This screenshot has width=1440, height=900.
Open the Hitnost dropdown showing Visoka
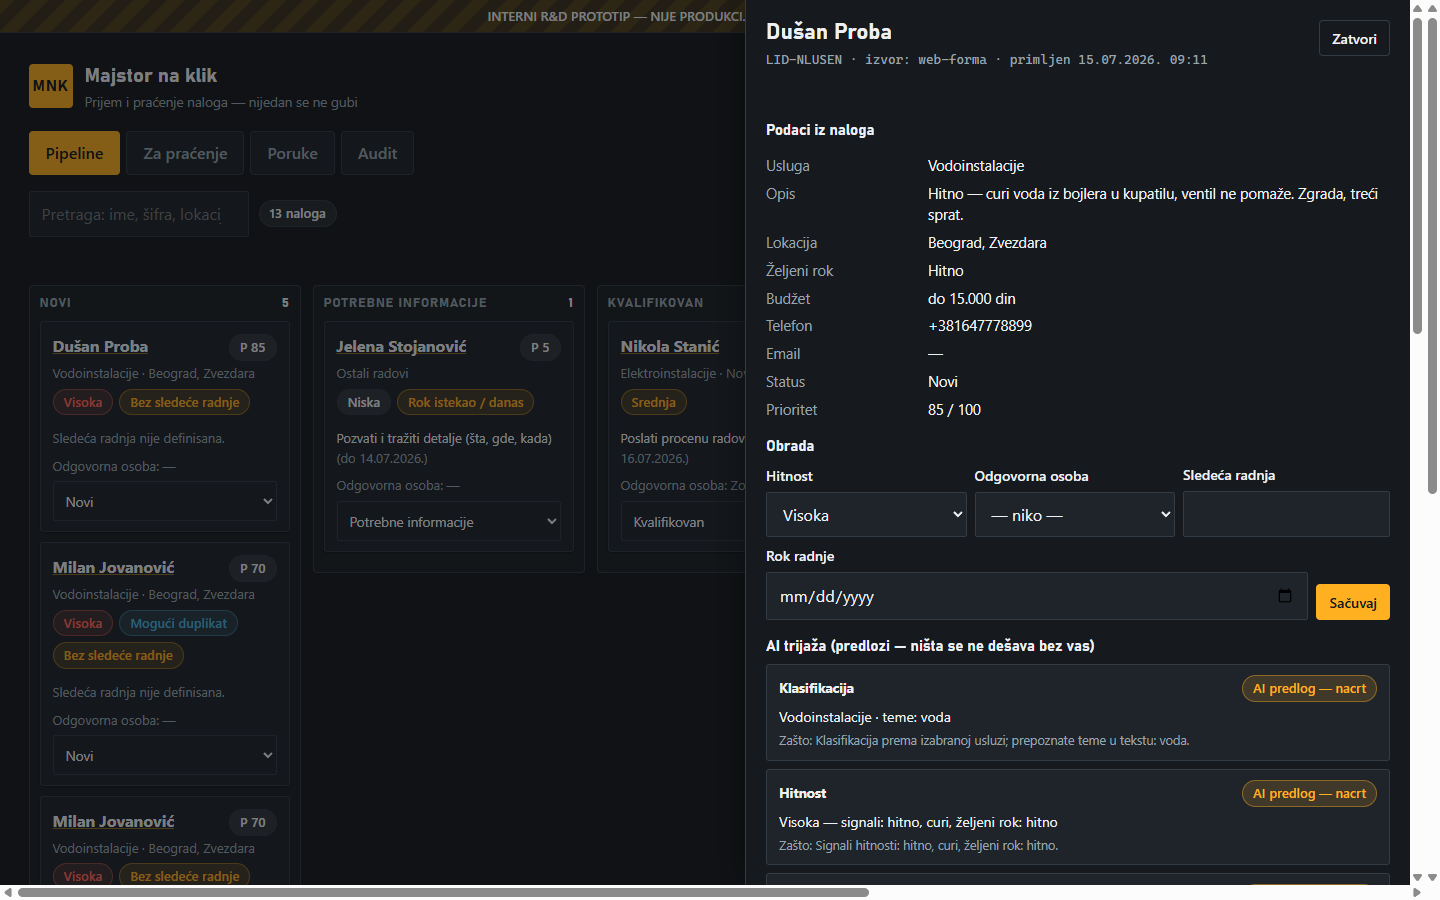[866, 515]
